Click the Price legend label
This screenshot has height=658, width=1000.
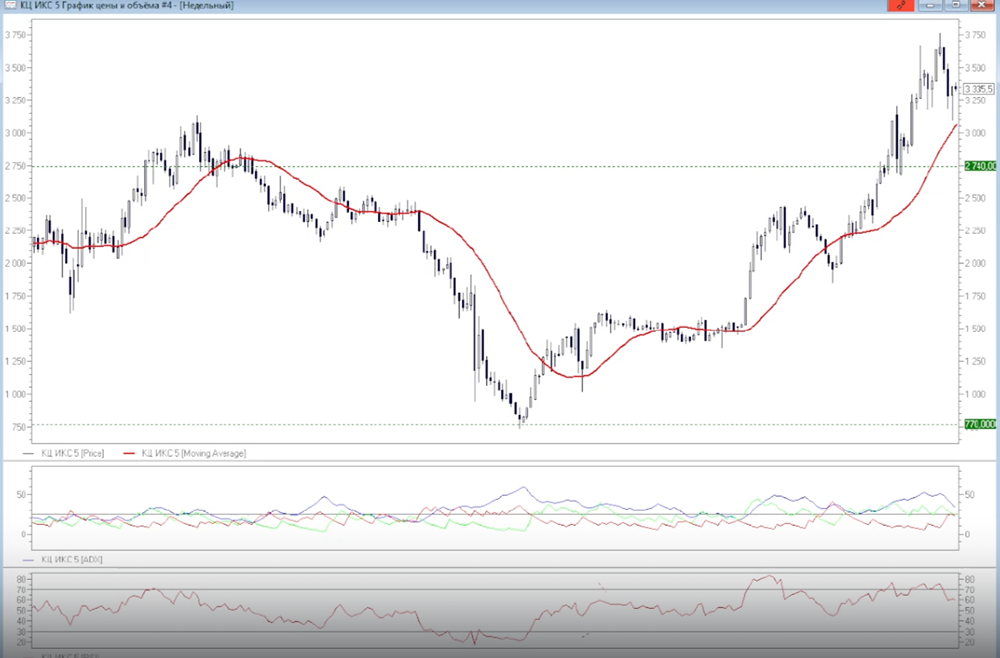pos(72,453)
